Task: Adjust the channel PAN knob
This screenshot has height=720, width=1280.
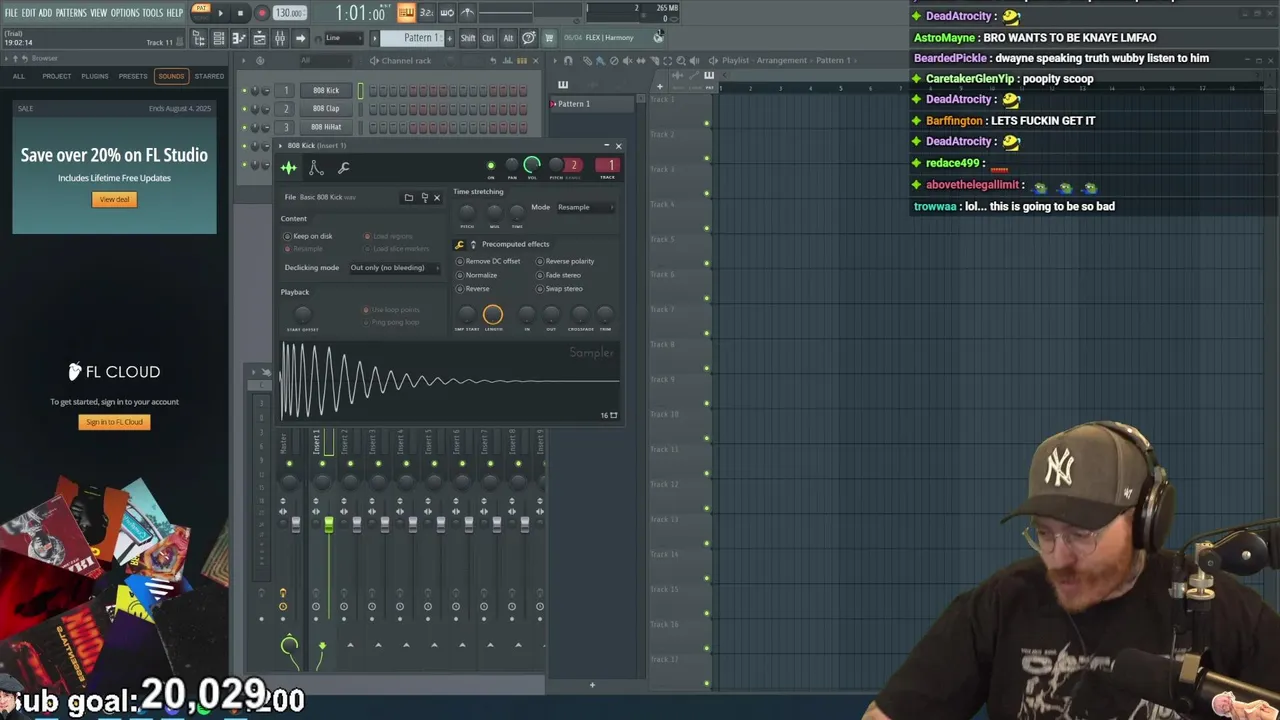Action: point(512,165)
